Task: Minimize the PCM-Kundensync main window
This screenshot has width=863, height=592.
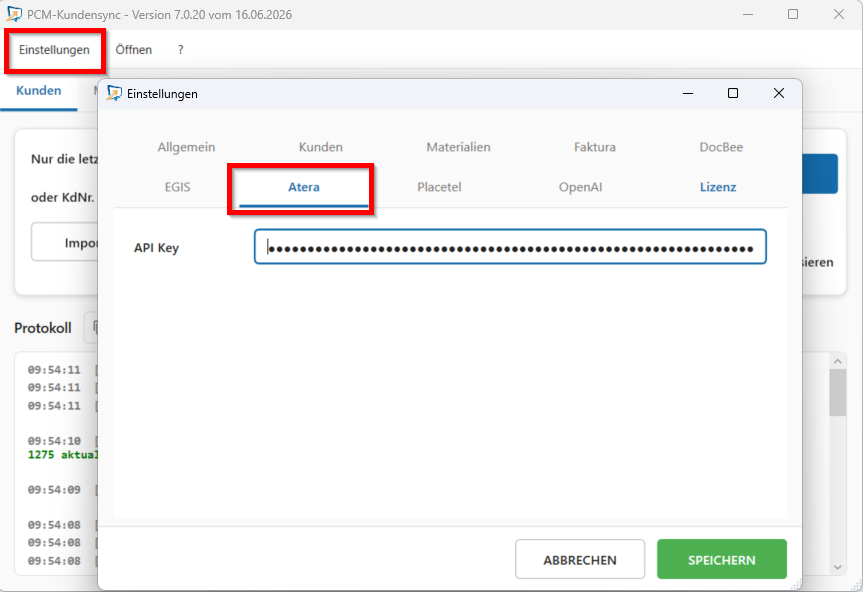Action: click(x=747, y=14)
